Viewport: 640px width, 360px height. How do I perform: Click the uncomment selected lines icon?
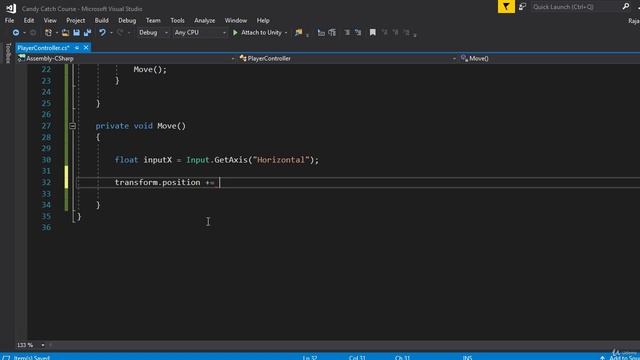tap(358, 33)
